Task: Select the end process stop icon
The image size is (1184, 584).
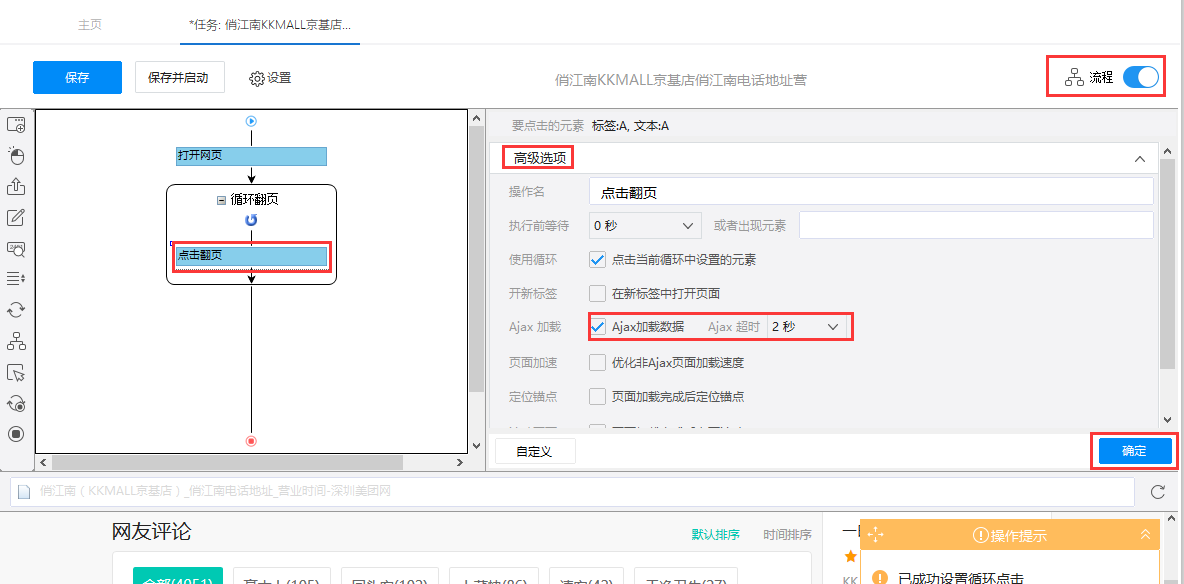Action: pyautogui.click(x=16, y=434)
